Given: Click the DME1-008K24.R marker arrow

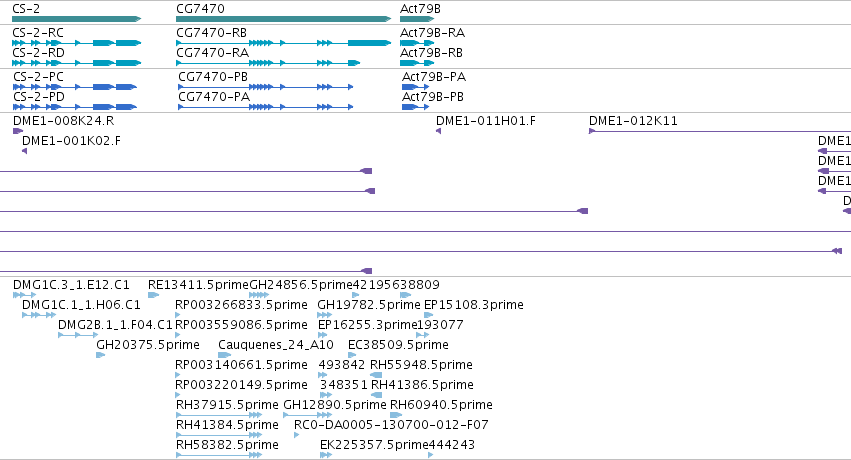Looking at the screenshot, I should 18,131.
